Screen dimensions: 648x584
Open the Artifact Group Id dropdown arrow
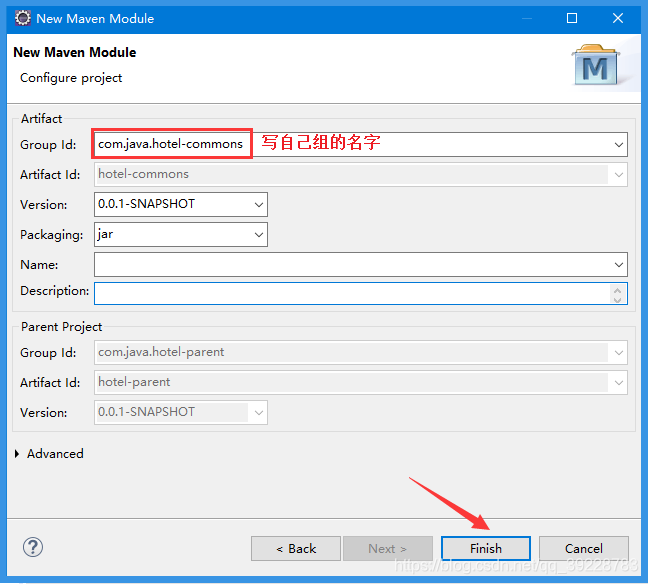point(619,145)
